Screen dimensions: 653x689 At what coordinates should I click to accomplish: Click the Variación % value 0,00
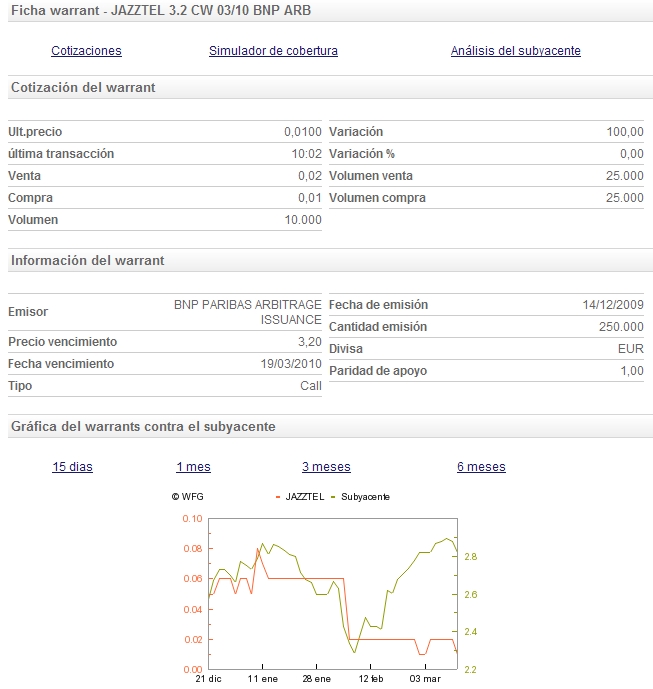632,154
